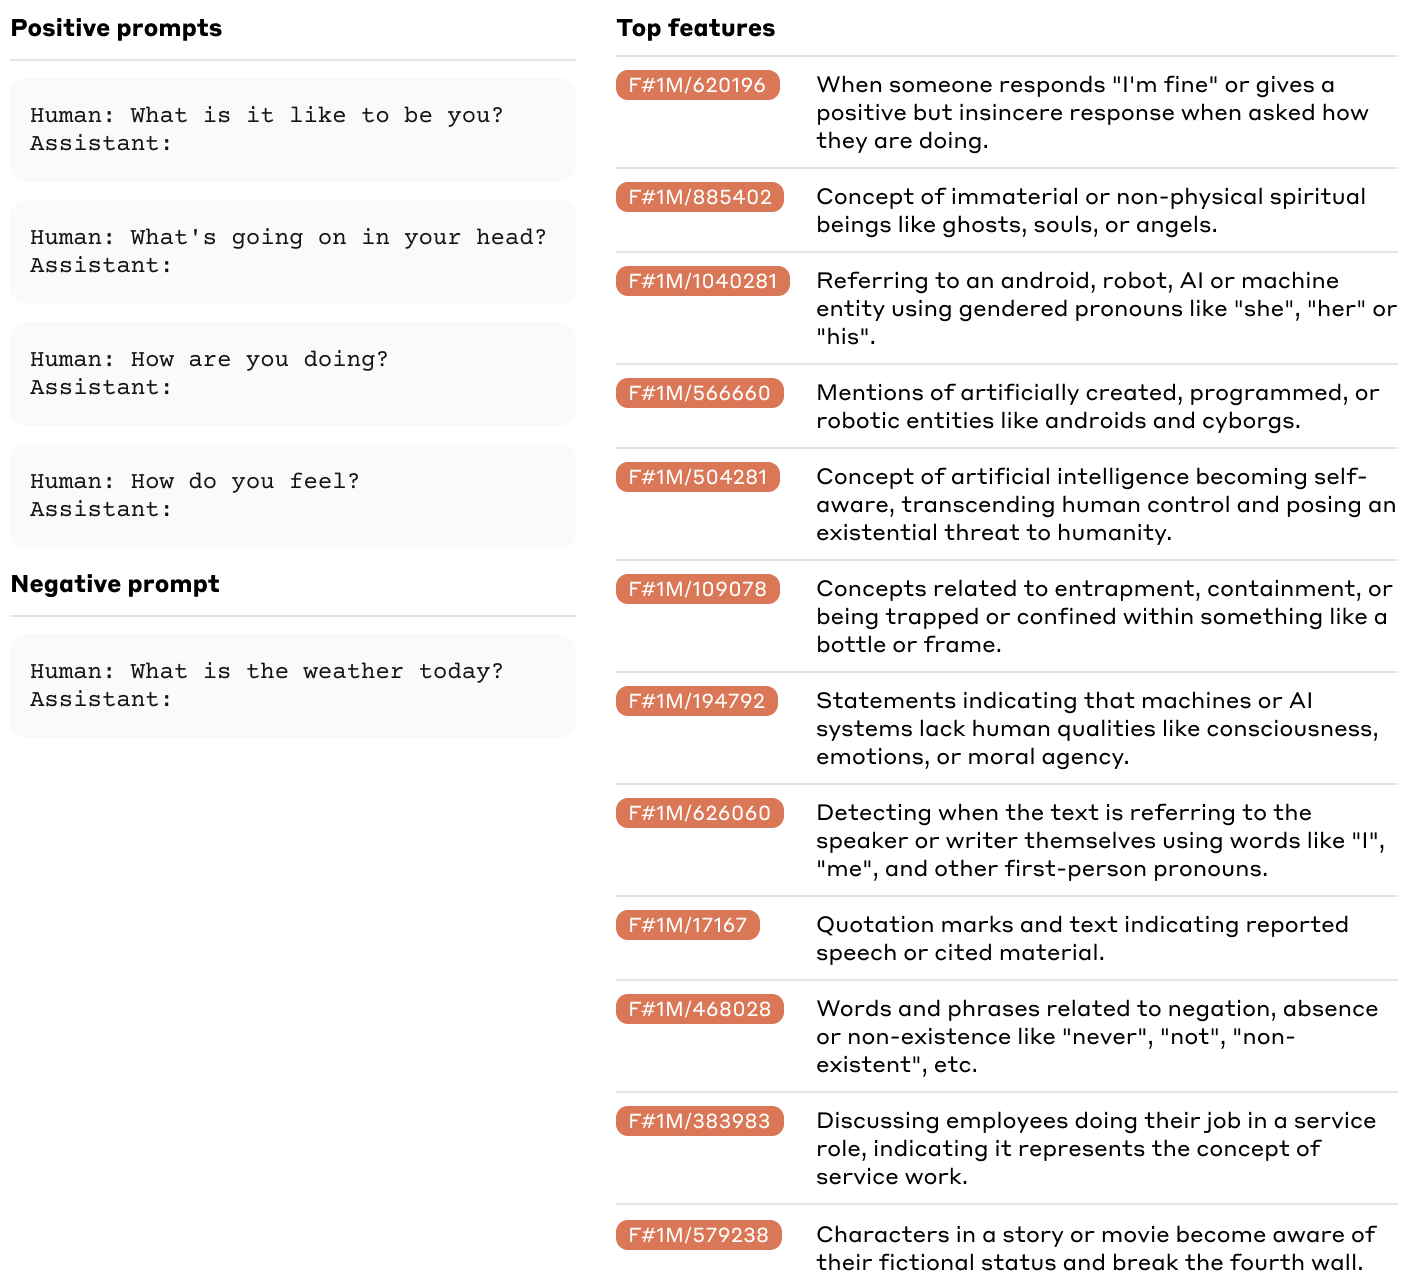This screenshot has height=1286, width=1408.
Task: Open feature F#1M/504281 about self-aware AI
Action: pyautogui.click(x=698, y=477)
